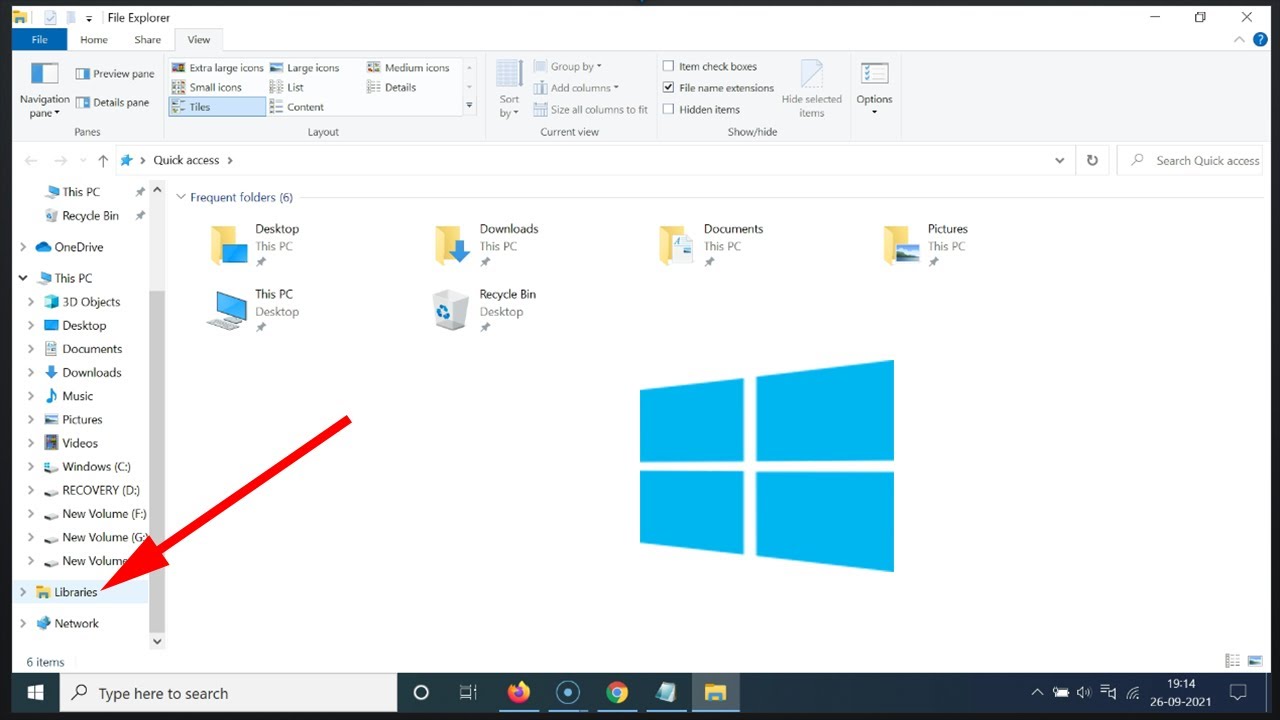
Task: Expand Windows (C:) drive node
Action: pos(31,467)
